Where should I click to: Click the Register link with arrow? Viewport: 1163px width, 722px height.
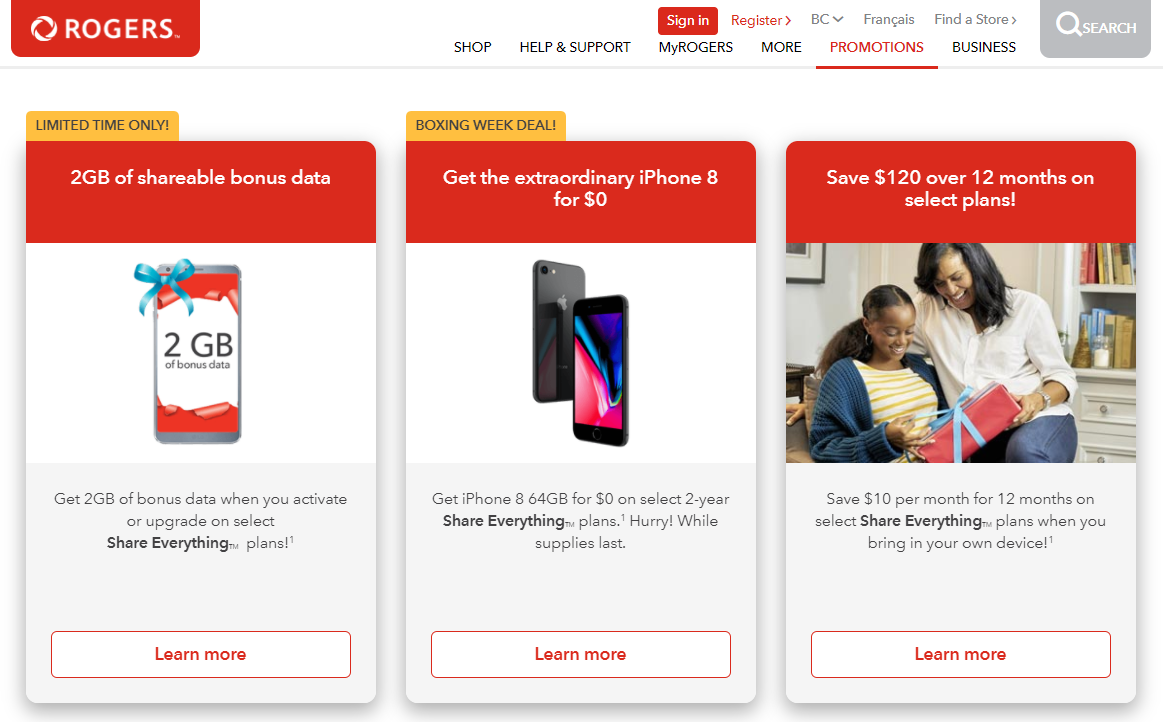coord(761,20)
